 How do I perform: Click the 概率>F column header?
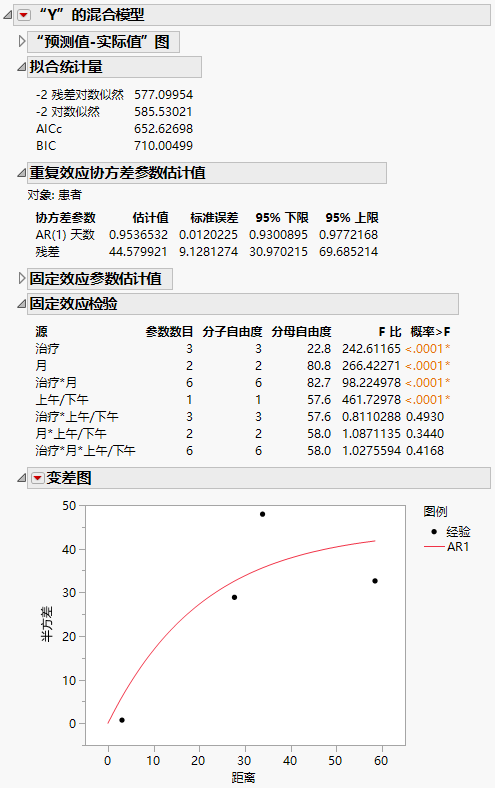tap(430, 332)
